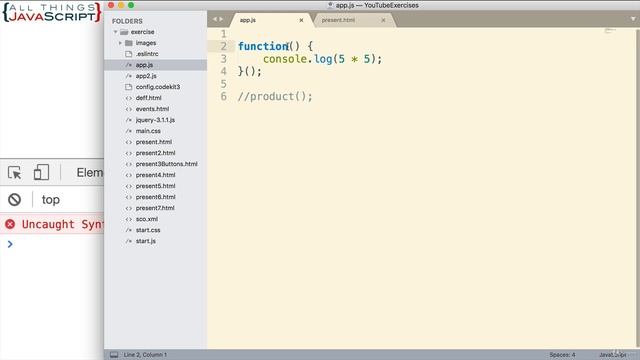Open events.html in the sidebar

click(152, 109)
